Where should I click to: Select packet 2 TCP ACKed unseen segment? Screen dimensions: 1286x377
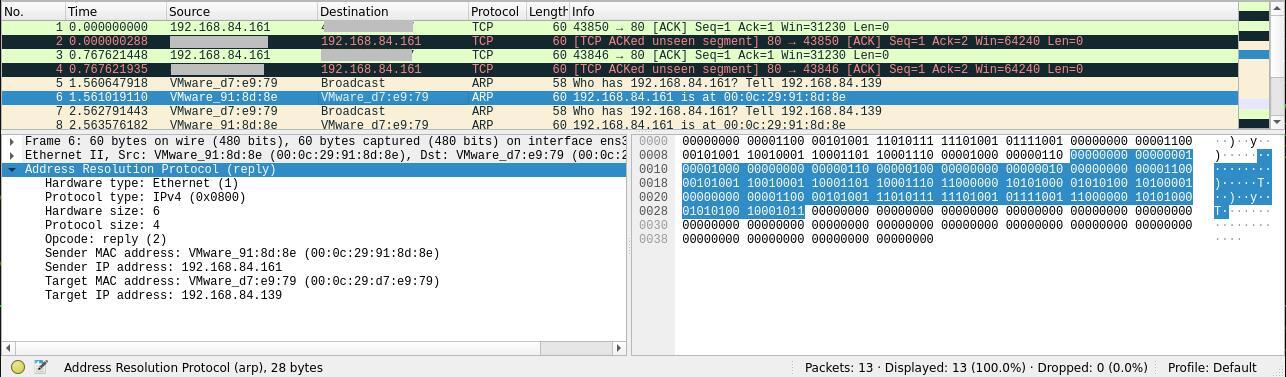(x=619, y=41)
